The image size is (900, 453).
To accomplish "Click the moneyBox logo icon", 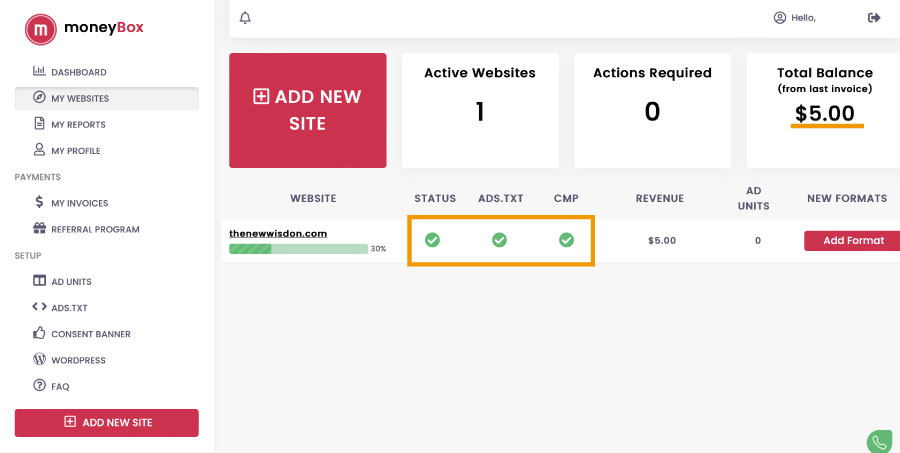I will (41, 29).
